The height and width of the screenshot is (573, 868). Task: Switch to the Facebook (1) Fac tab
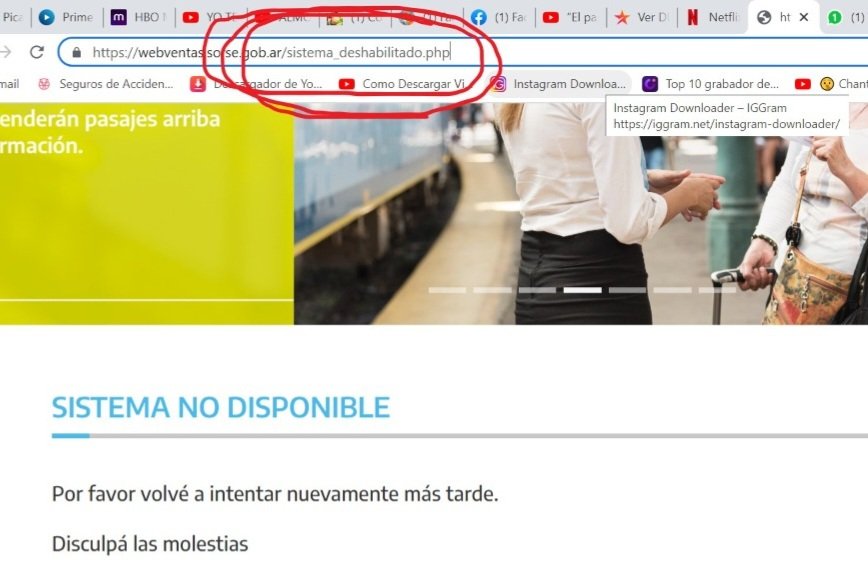499,17
